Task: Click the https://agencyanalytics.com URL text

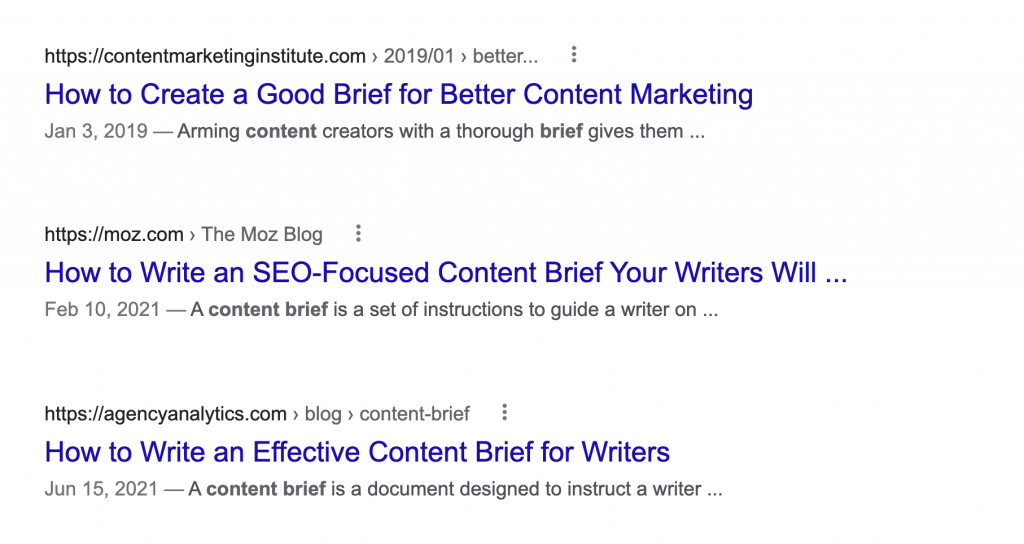Action: pos(165,413)
